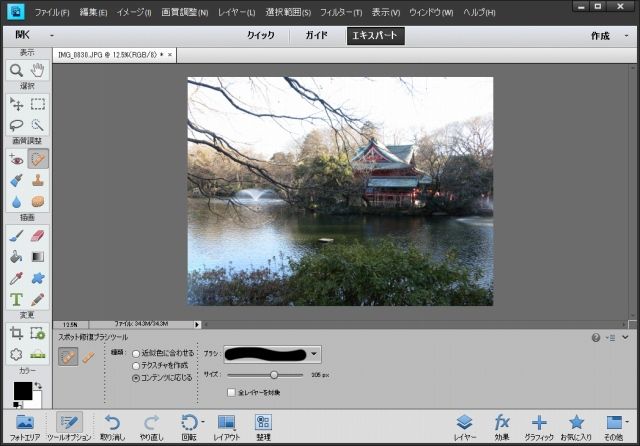Open the レイアウト button
The width and height of the screenshot is (640, 446).
click(x=227, y=427)
